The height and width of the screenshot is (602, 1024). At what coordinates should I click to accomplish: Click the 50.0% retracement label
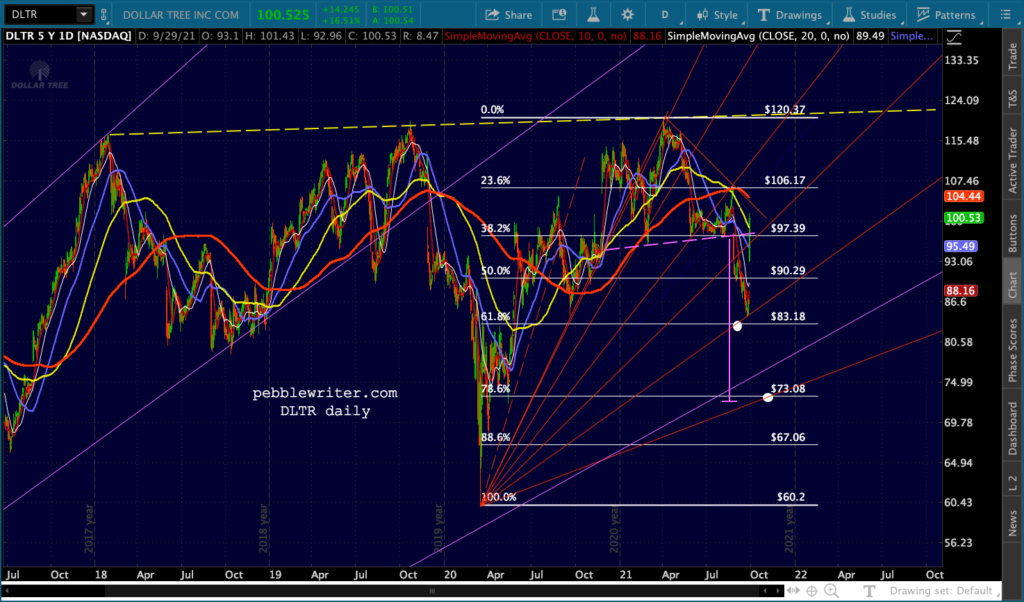[x=496, y=270]
